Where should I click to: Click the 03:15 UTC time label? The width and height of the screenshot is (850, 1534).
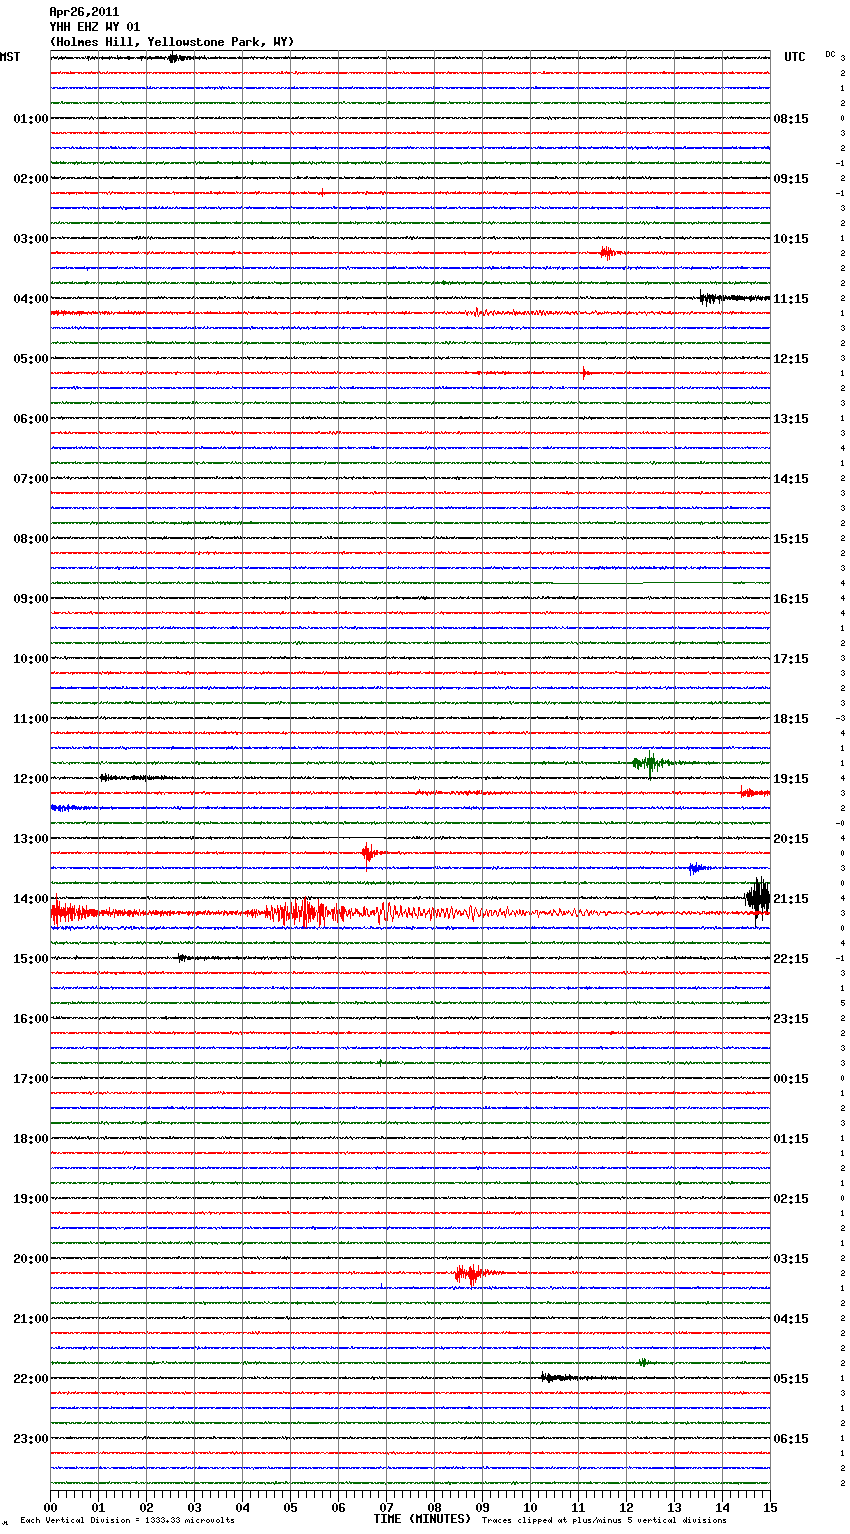click(791, 1259)
